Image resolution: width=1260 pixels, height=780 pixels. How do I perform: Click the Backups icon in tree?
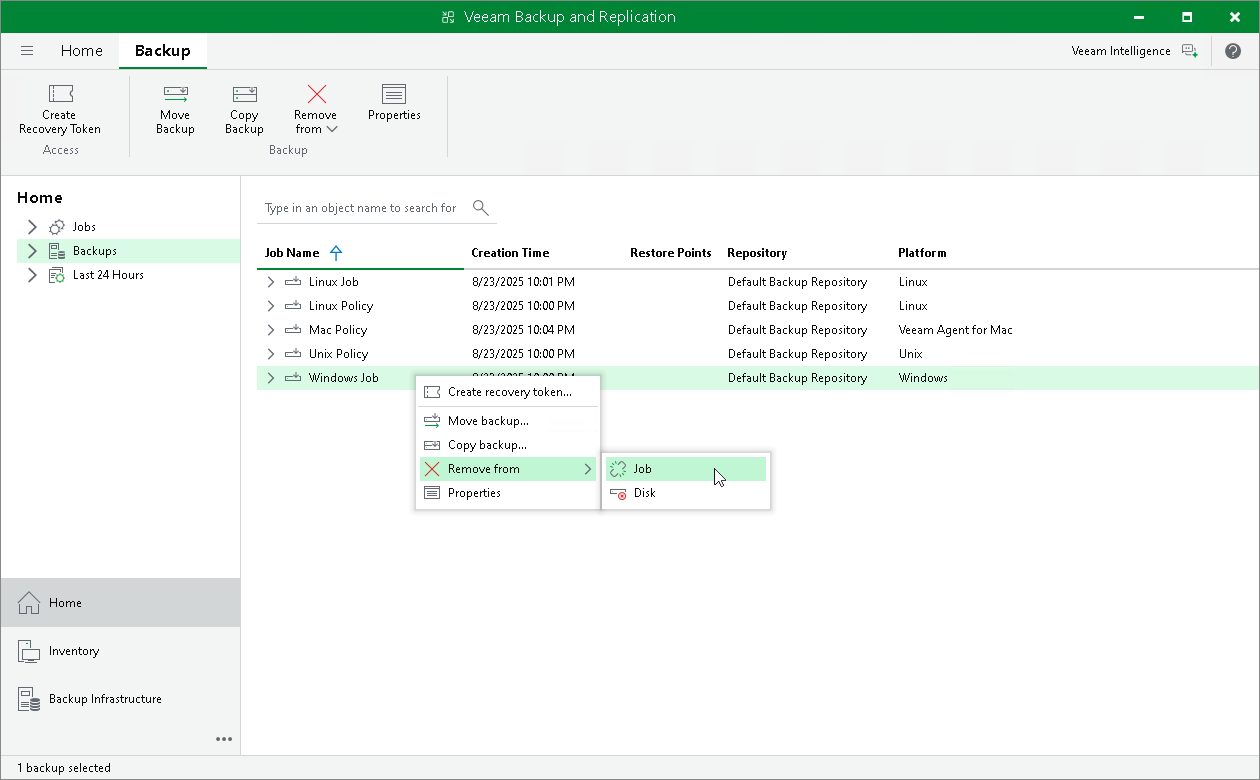57,251
